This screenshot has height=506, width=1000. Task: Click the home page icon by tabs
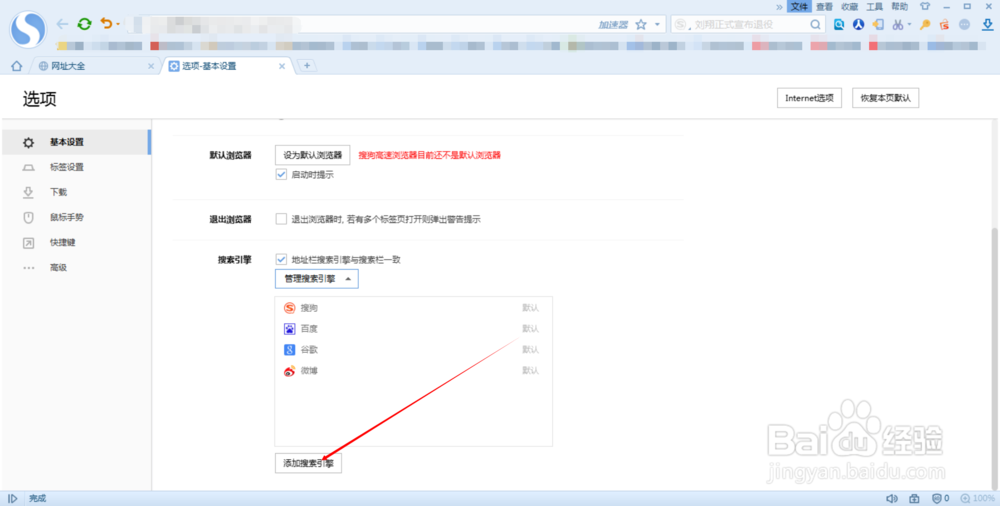tap(17, 66)
